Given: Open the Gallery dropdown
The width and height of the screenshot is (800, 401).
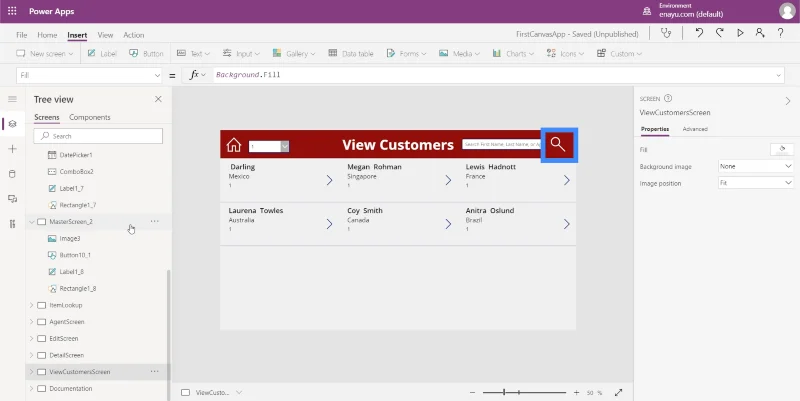Looking at the screenshot, I should [294, 54].
